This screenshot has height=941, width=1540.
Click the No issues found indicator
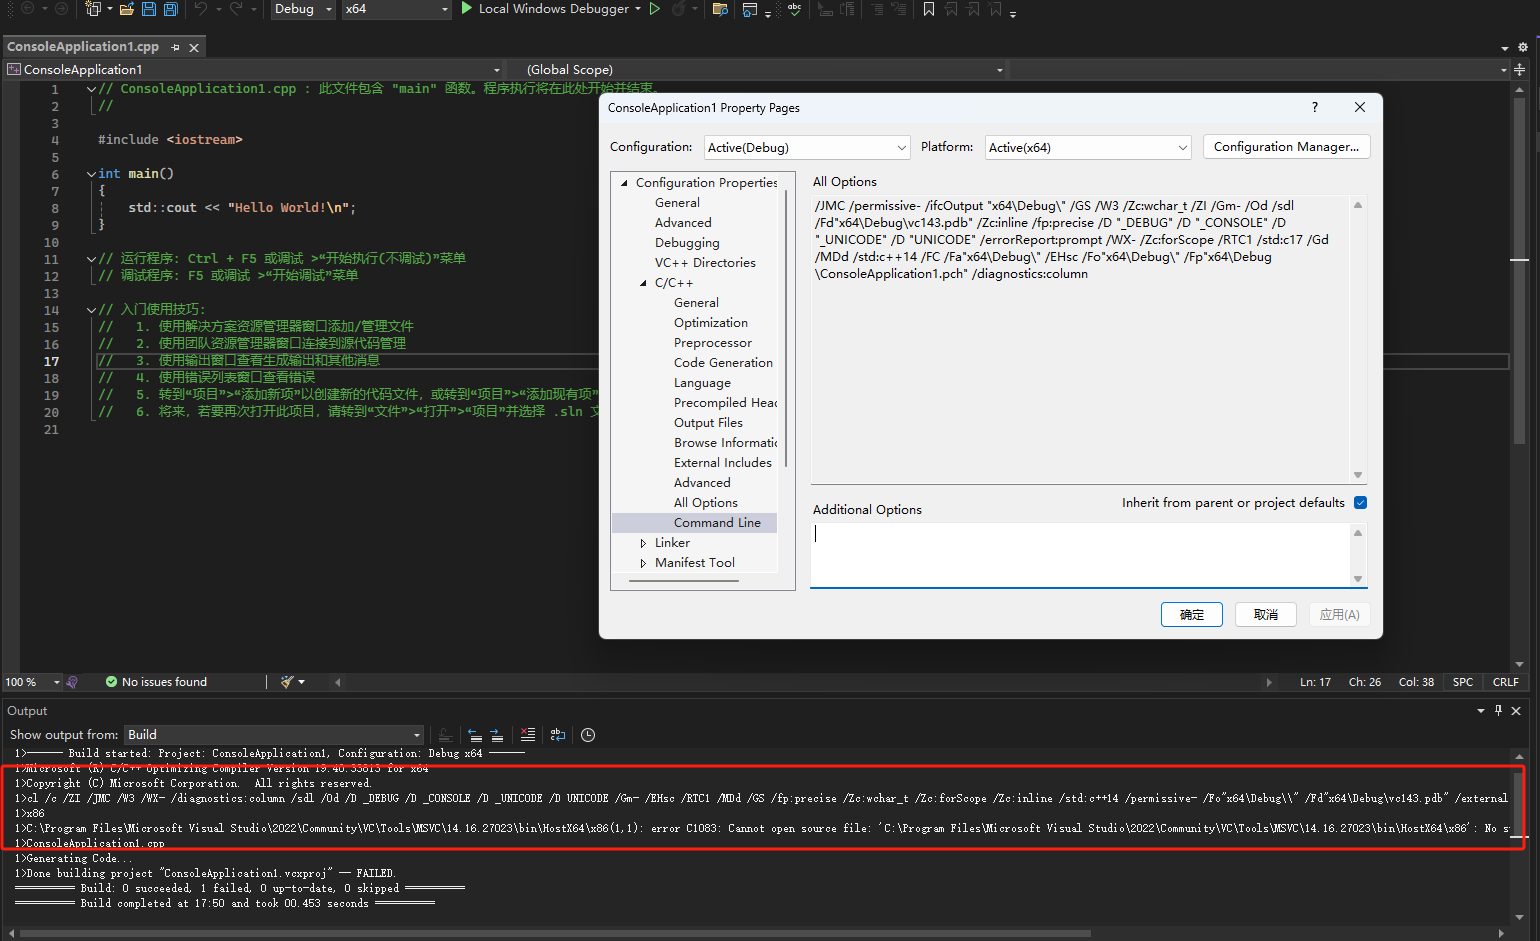tap(156, 682)
